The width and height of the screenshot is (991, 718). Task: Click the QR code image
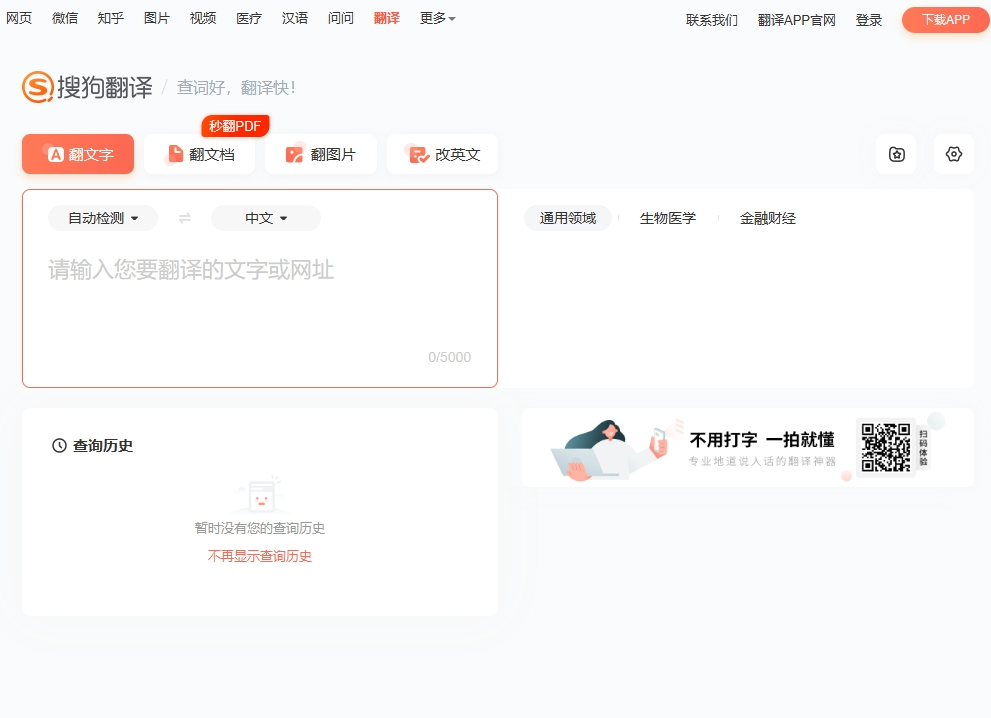pos(886,446)
